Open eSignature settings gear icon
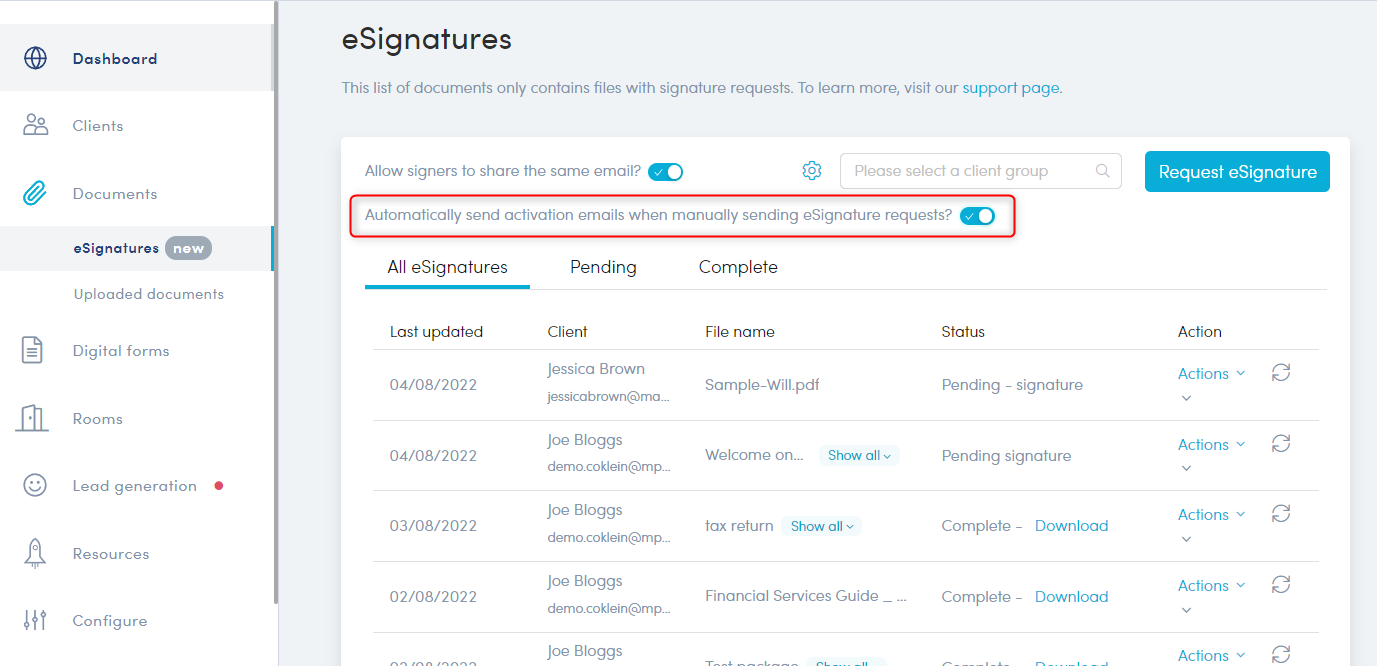The width and height of the screenshot is (1377, 666). 812,171
